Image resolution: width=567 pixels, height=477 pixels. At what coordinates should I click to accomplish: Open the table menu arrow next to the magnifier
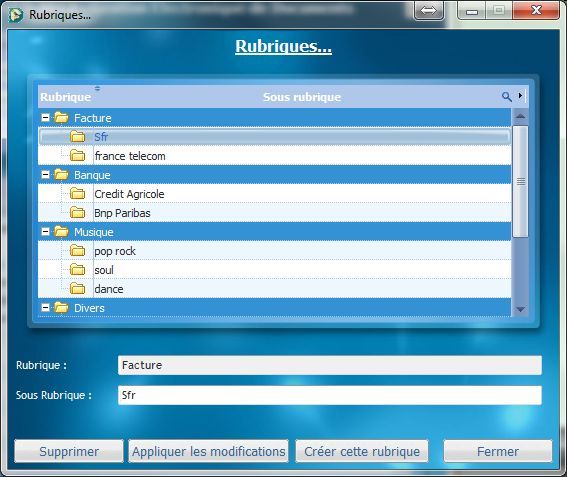(520, 96)
